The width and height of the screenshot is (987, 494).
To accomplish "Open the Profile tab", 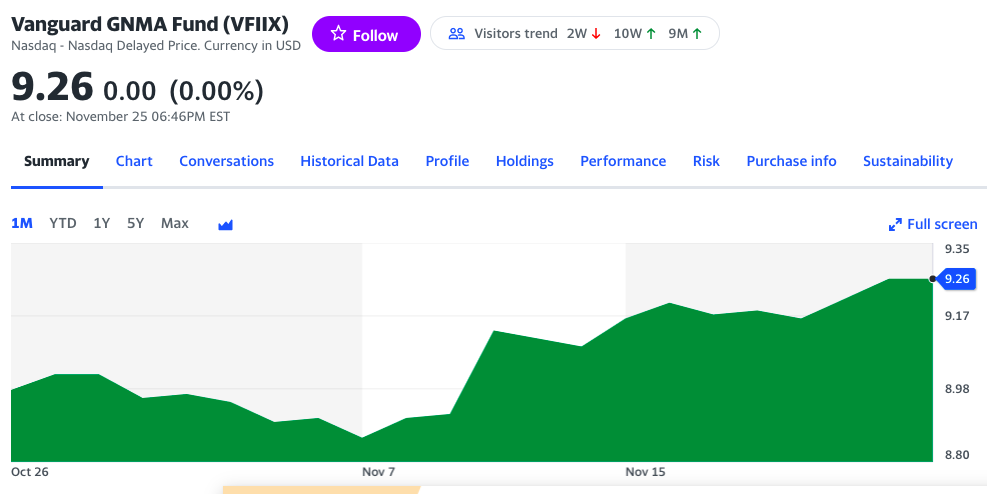I will tap(447, 161).
